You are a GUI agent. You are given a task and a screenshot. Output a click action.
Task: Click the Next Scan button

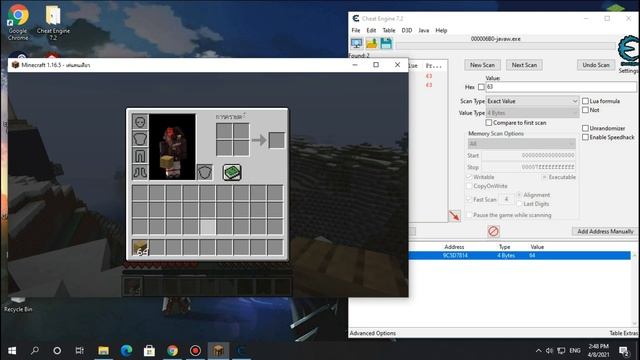tap(524, 65)
